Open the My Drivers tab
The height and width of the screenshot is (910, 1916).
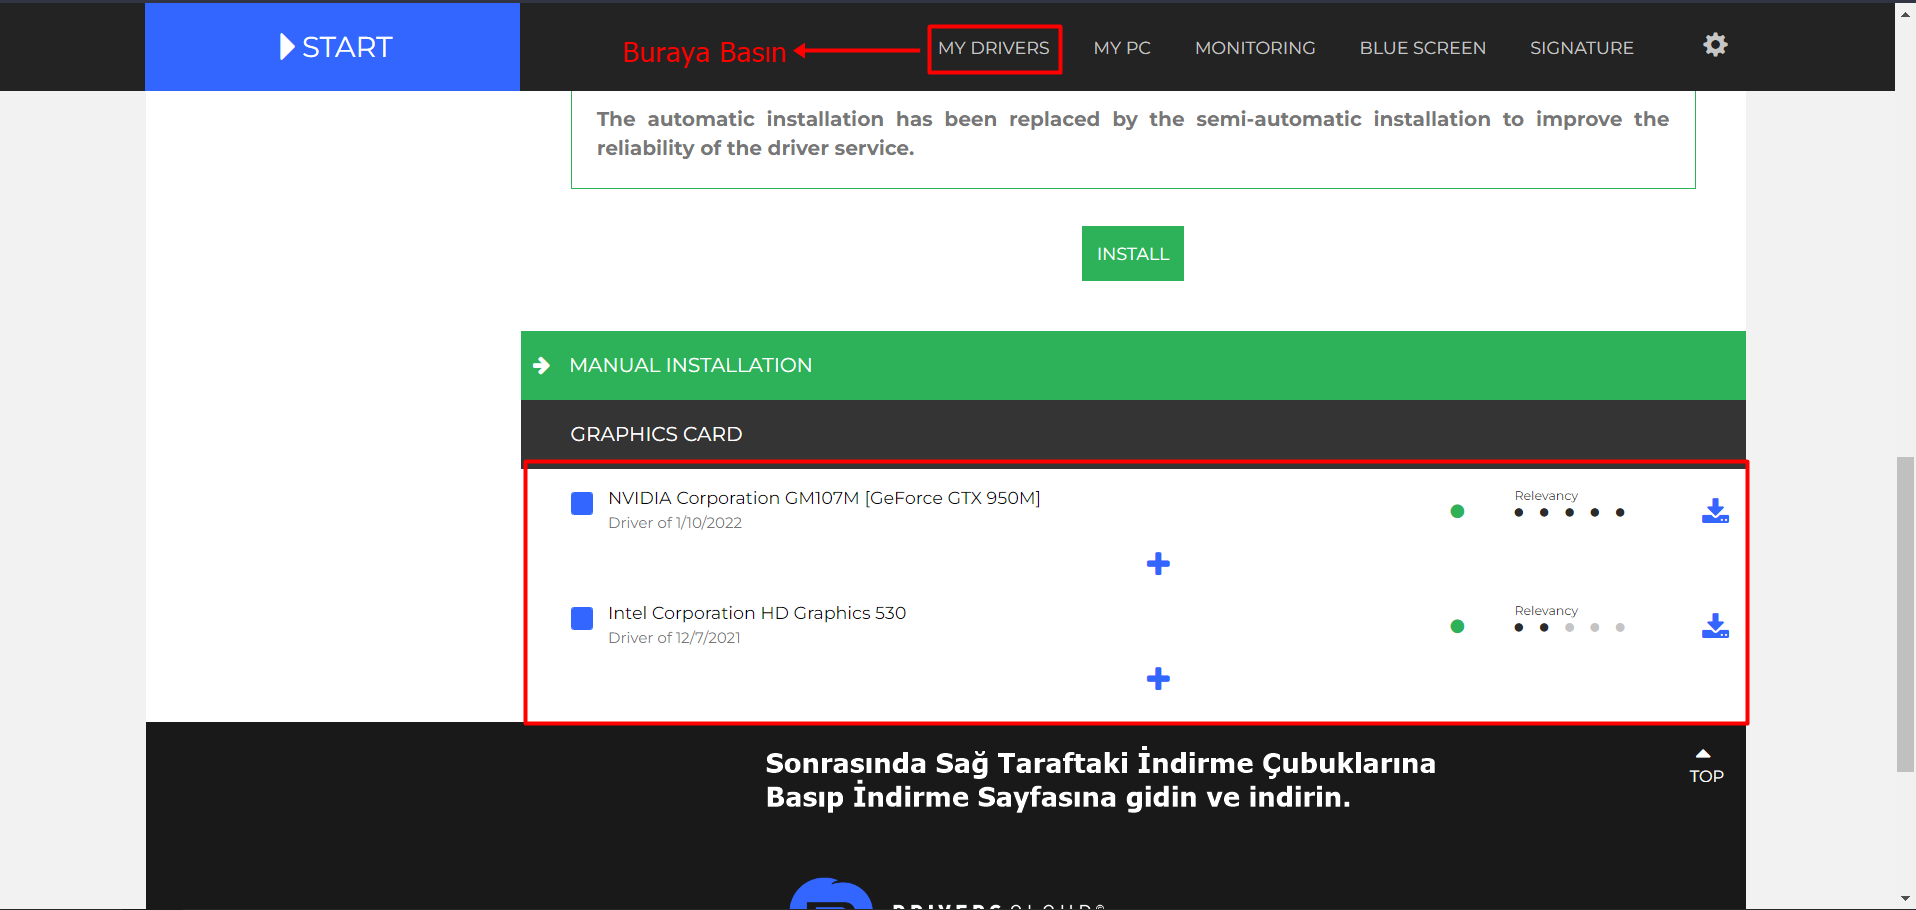(x=994, y=48)
